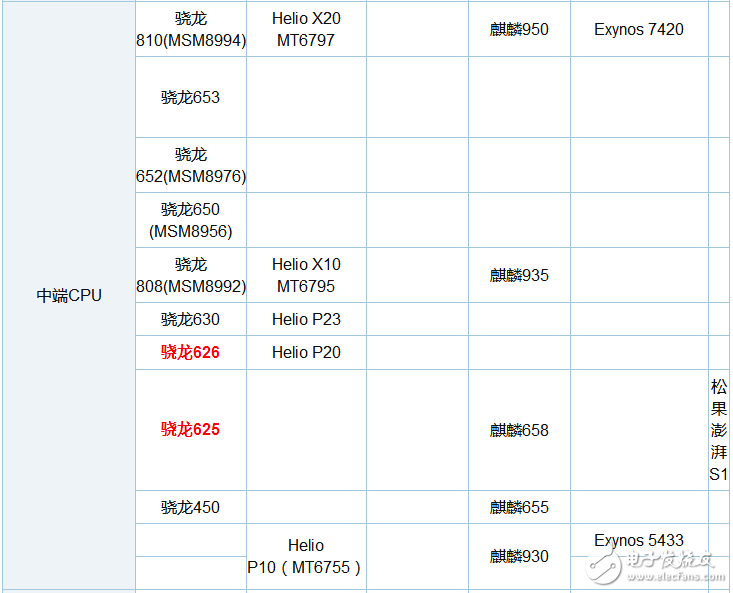Select the 中端CPU category cell
Screen dimensions: 733x593
(69, 295)
